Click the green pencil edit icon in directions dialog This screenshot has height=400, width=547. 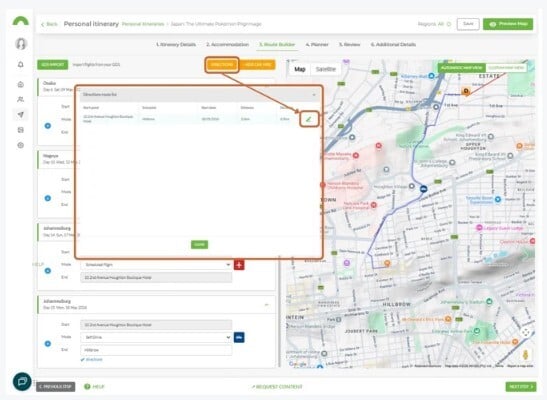(x=308, y=119)
